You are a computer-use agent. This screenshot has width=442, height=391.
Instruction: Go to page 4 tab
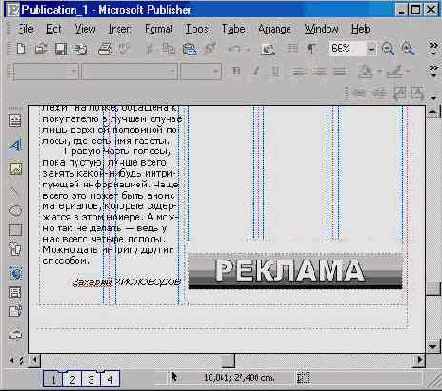pos(110,379)
